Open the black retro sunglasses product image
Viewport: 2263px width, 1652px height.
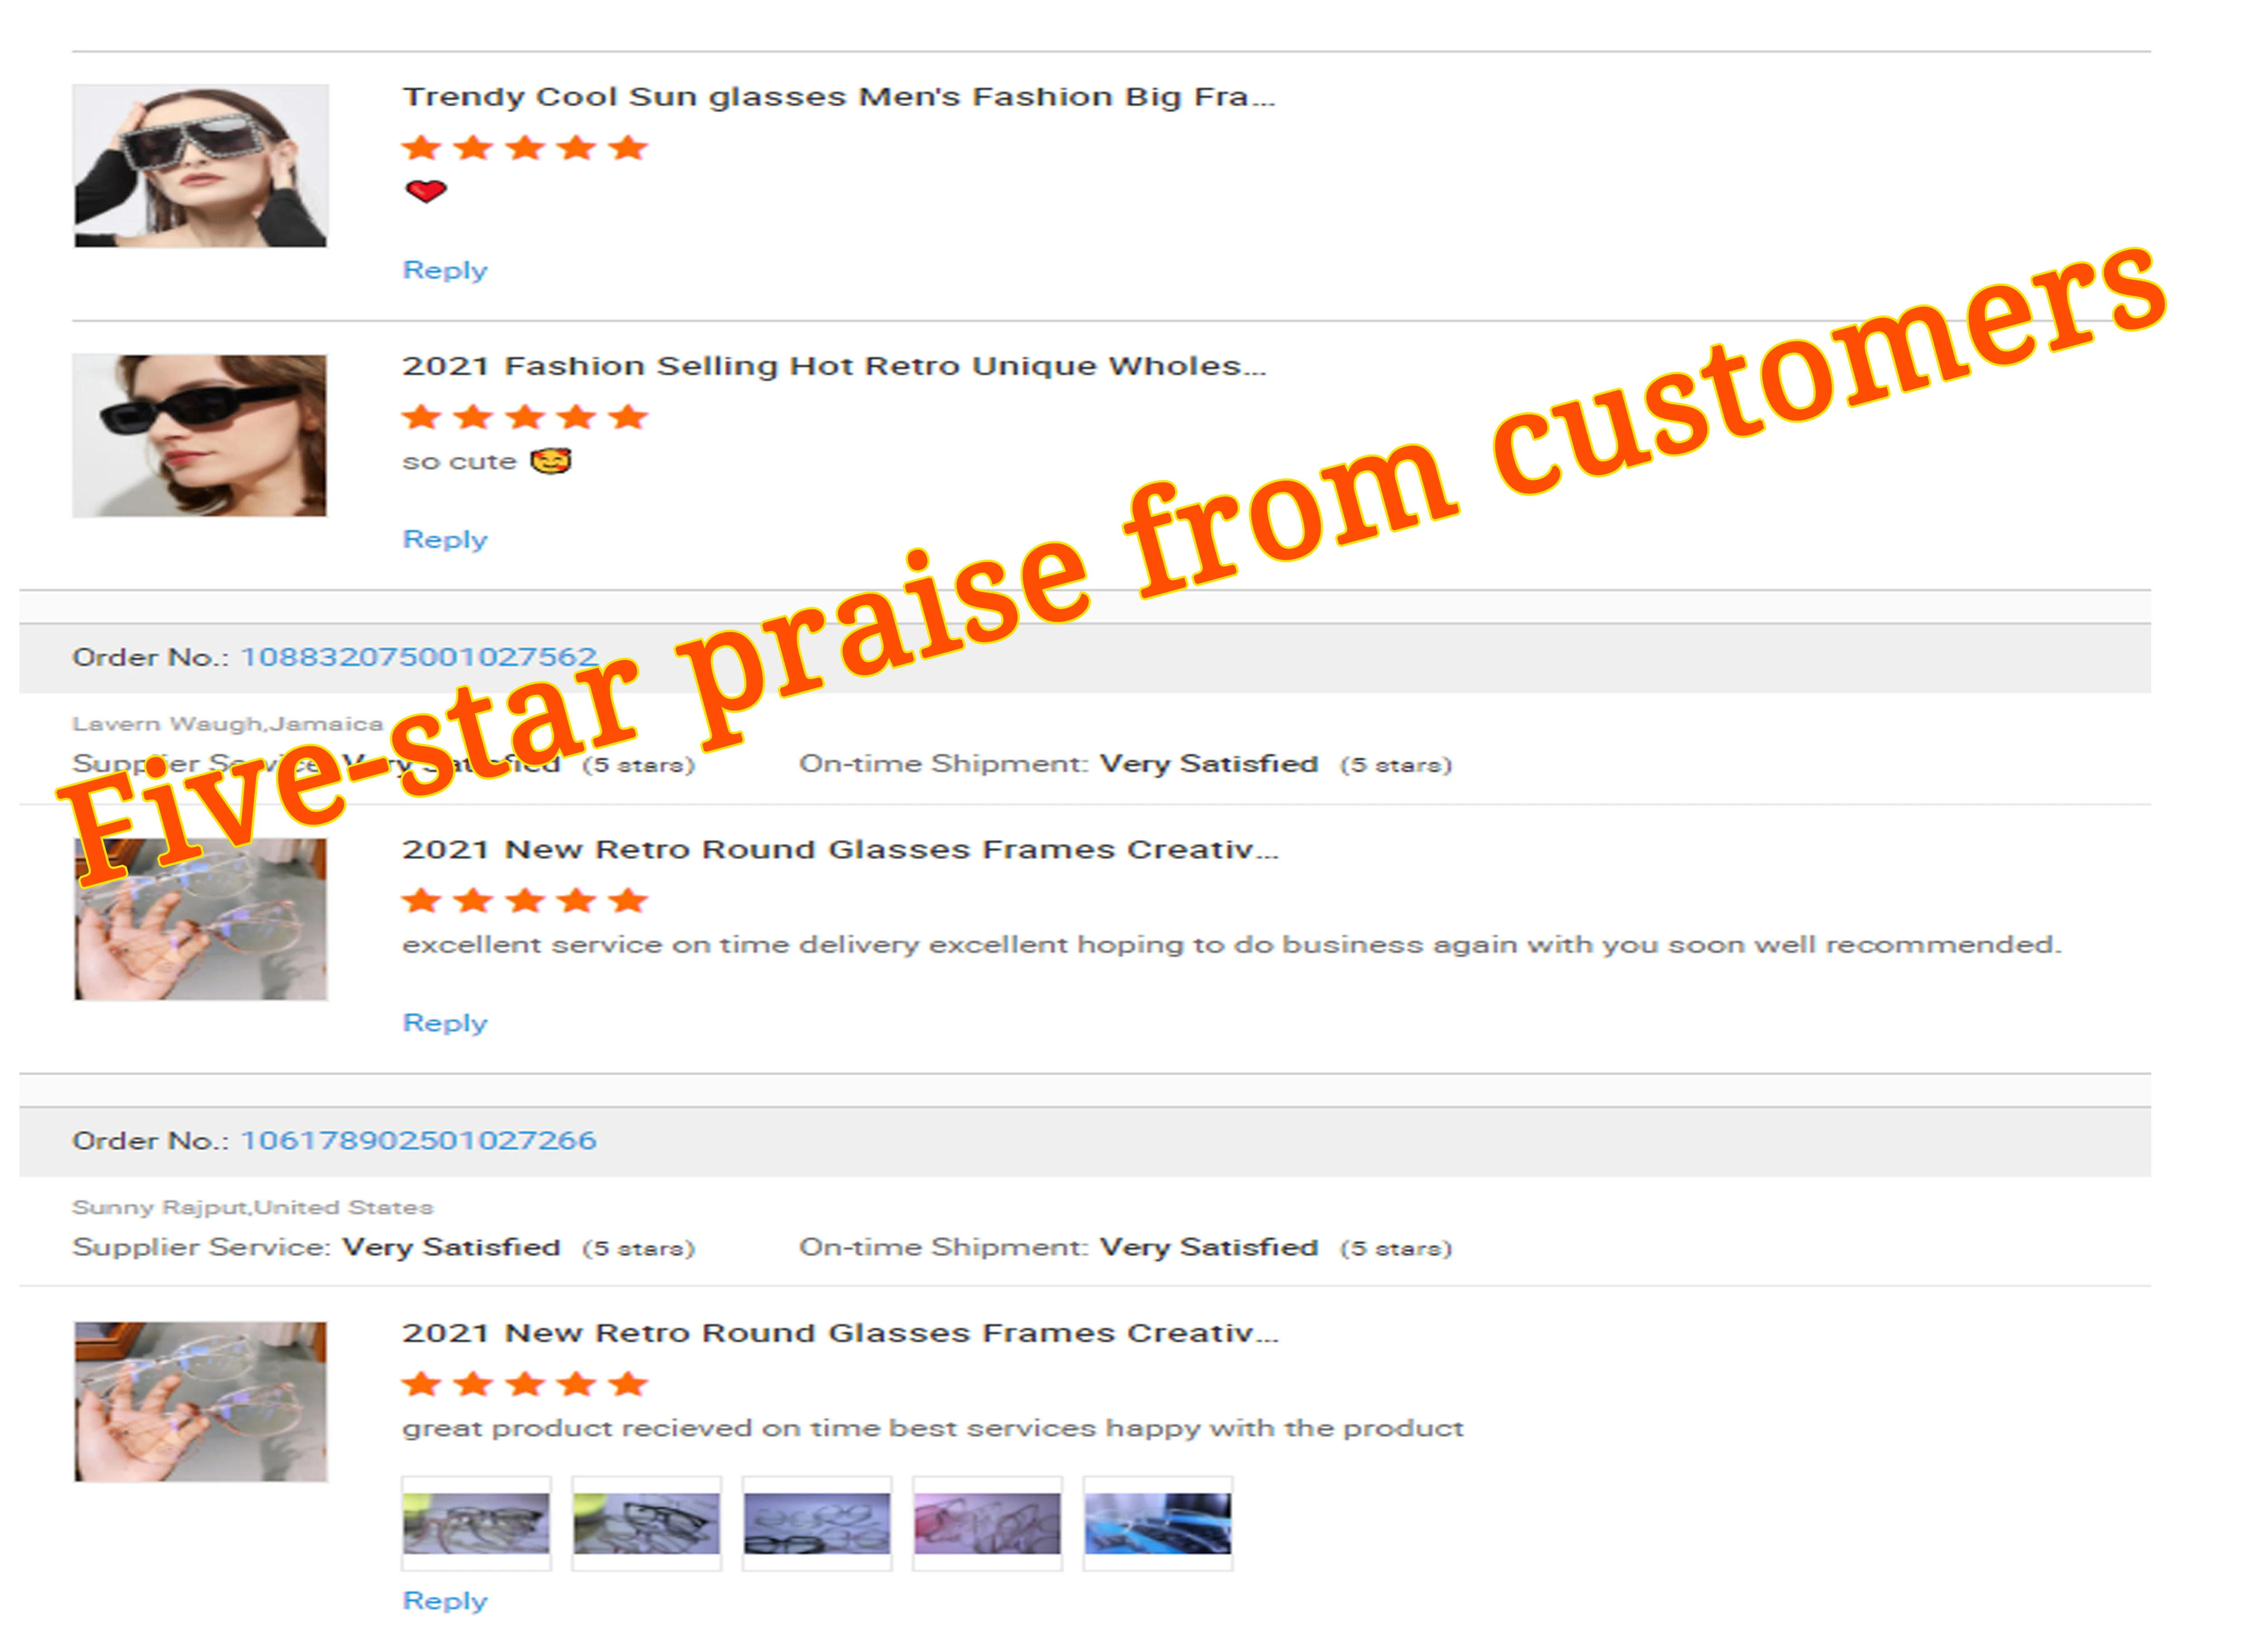[x=199, y=436]
